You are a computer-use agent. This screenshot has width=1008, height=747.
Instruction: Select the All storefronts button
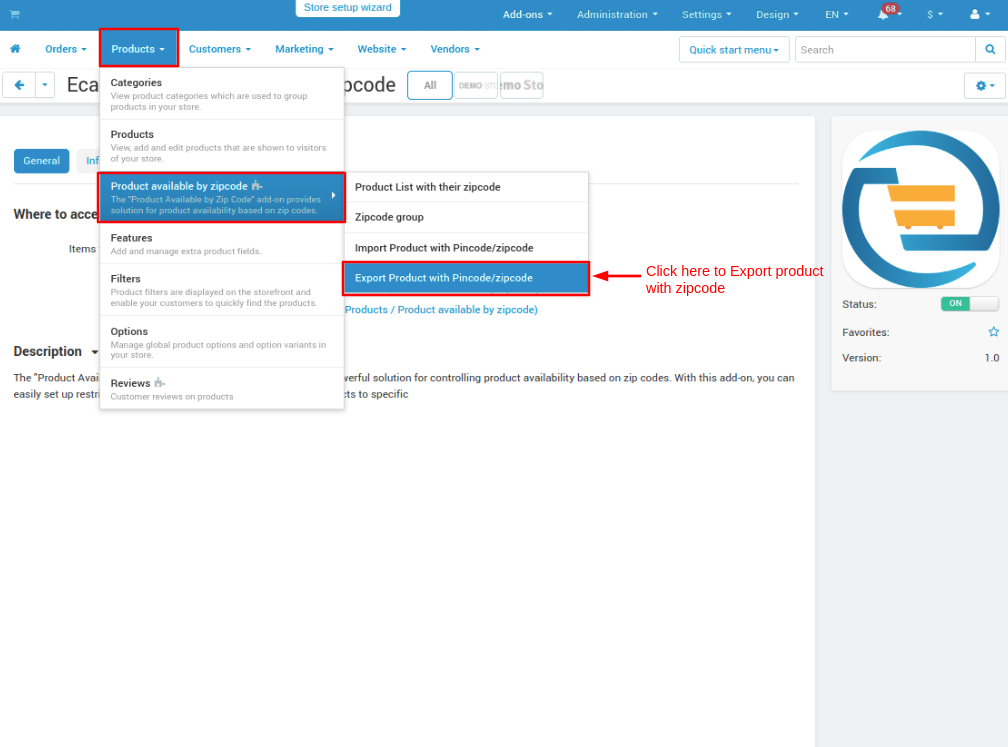pyautogui.click(x=429, y=85)
